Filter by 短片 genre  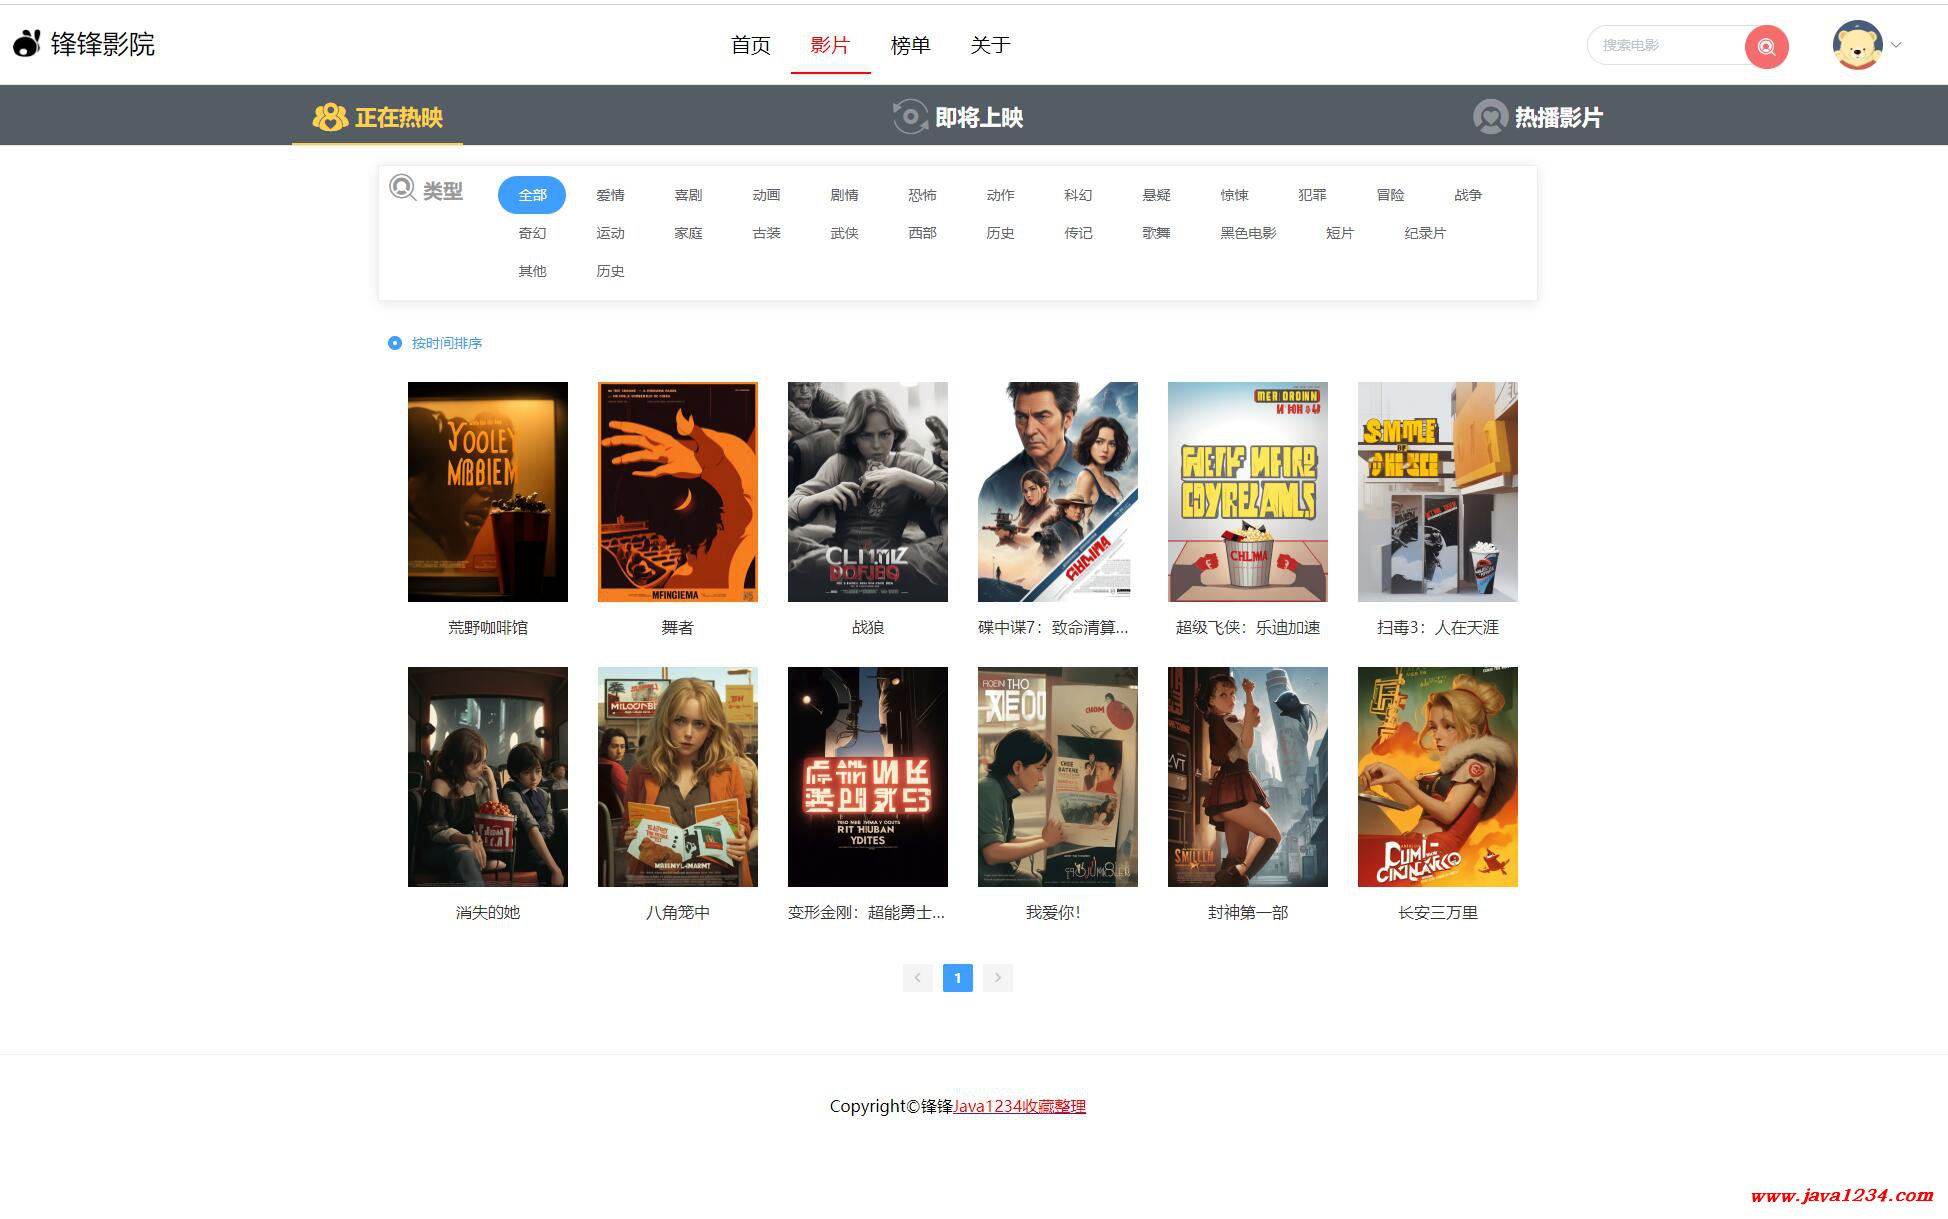click(x=1340, y=233)
